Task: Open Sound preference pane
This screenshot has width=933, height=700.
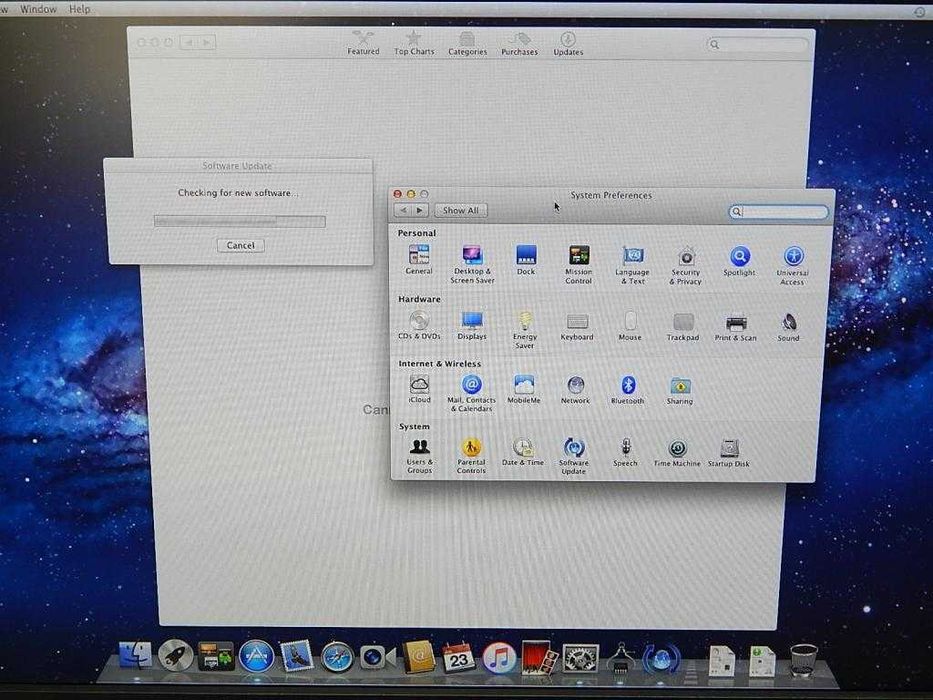Action: pyautogui.click(x=788, y=327)
